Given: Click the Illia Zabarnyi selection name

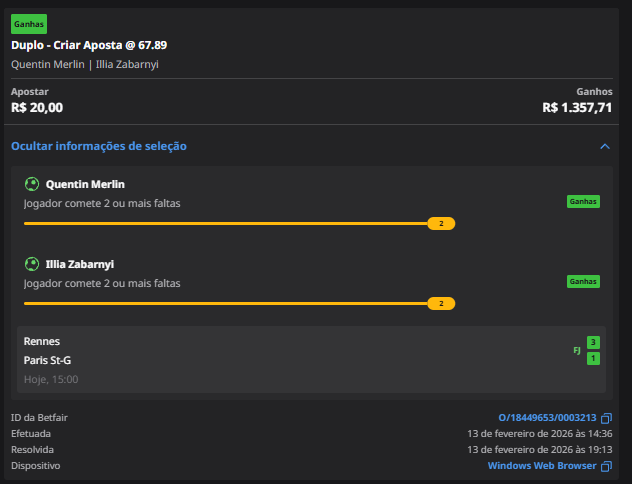Looking at the screenshot, I should [x=80, y=264].
